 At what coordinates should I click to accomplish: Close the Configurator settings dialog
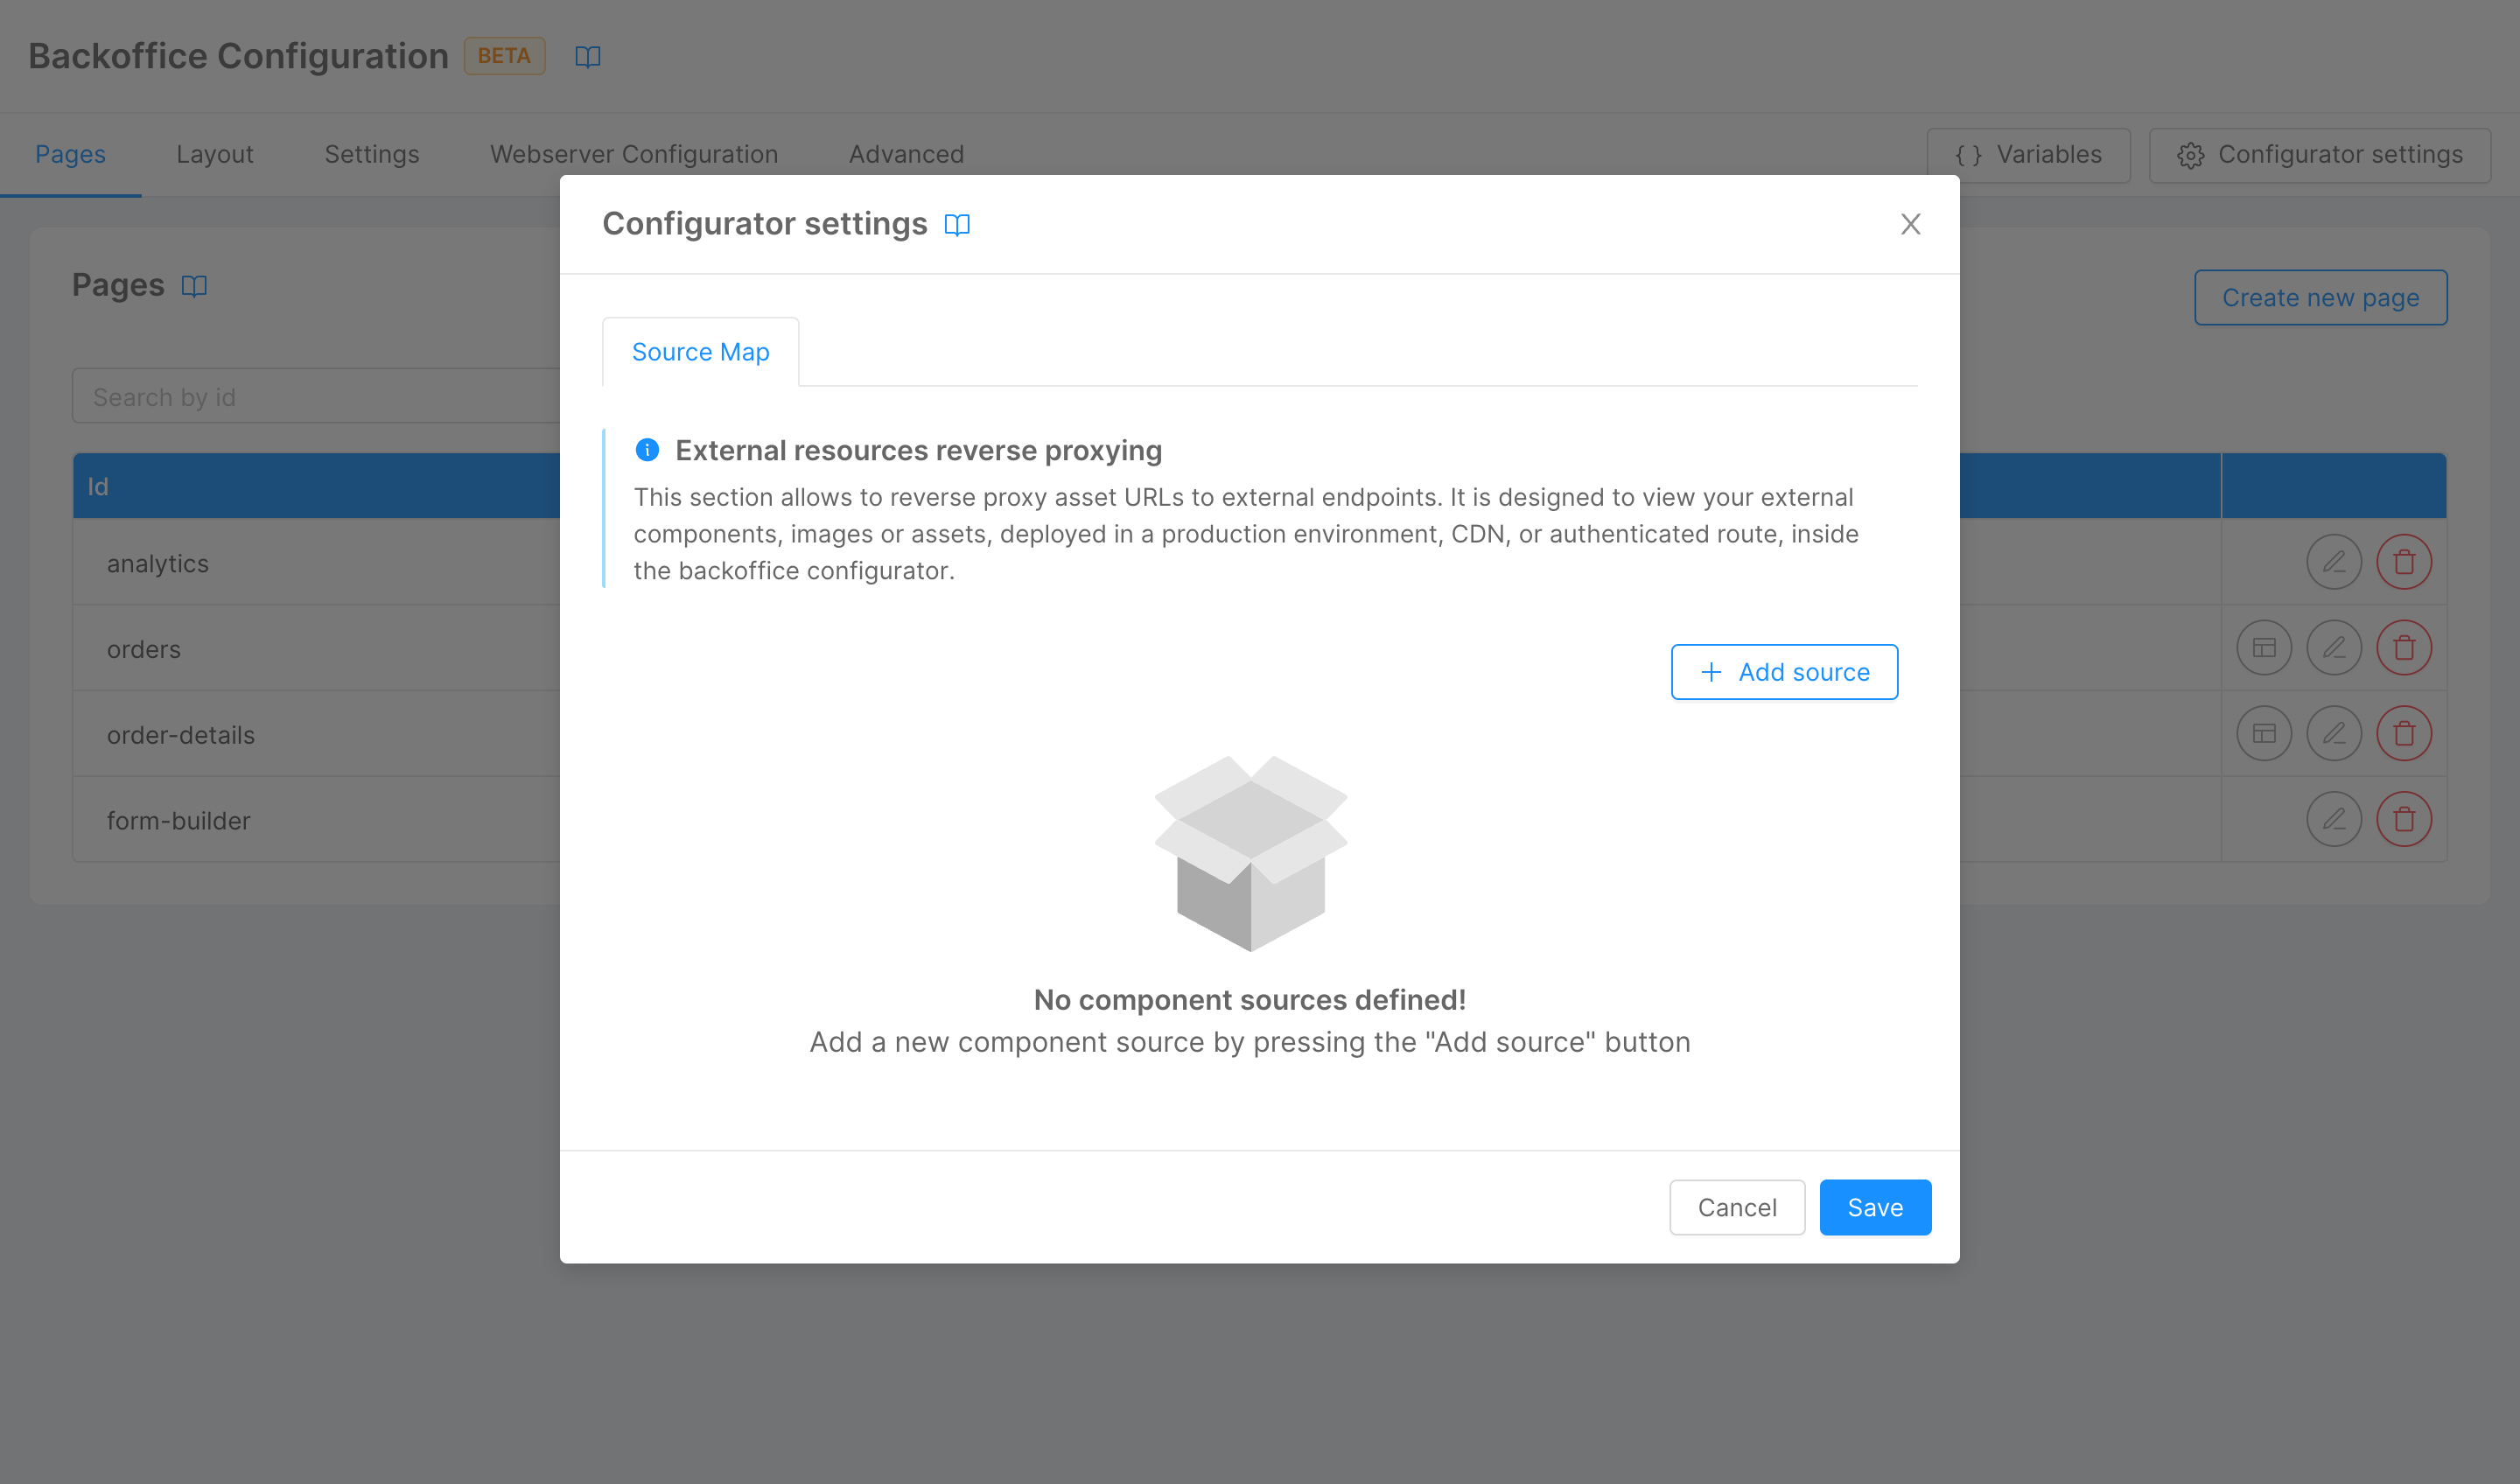click(x=1910, y=224)
